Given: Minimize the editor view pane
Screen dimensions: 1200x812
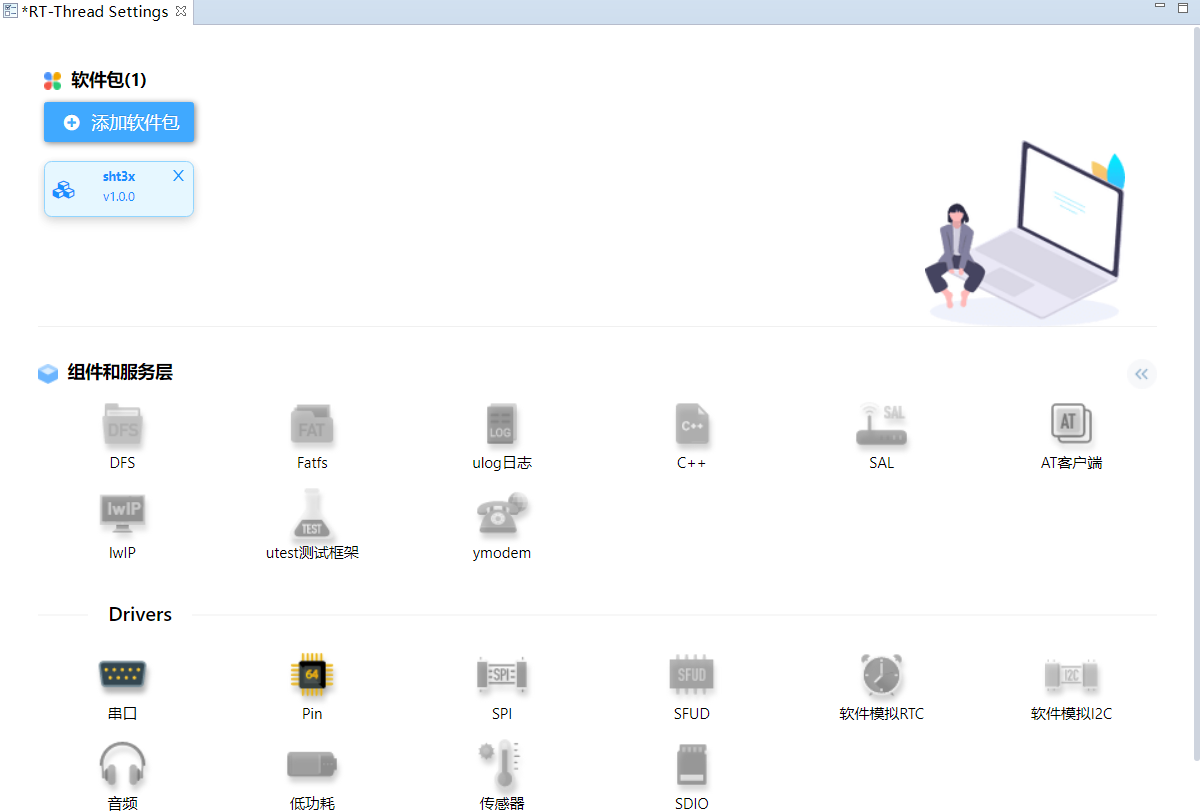Looking at the screenshot, I should [1160, 6].
